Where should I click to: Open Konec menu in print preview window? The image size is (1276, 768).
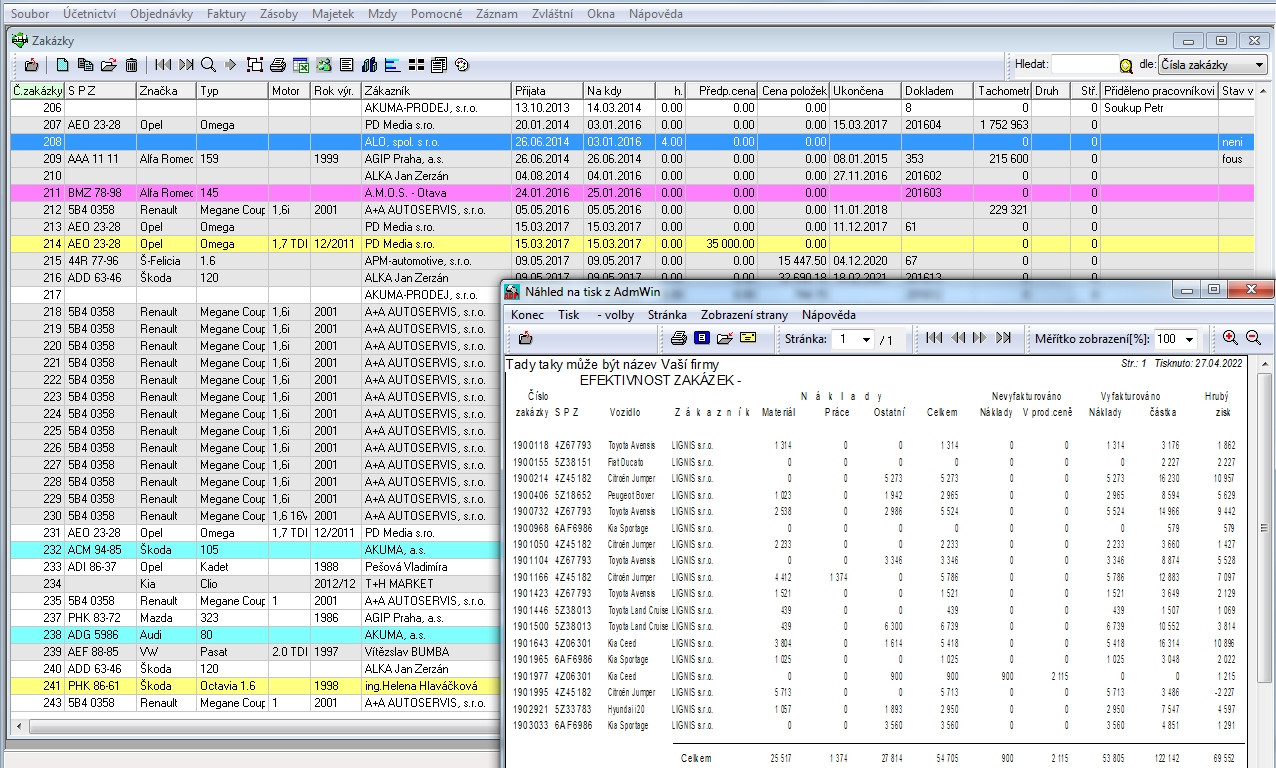point(527,315)
